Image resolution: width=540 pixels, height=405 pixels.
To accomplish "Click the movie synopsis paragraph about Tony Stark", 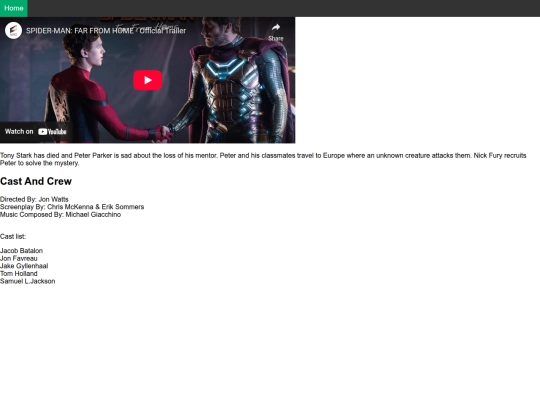I will click(x=263, y=159).
